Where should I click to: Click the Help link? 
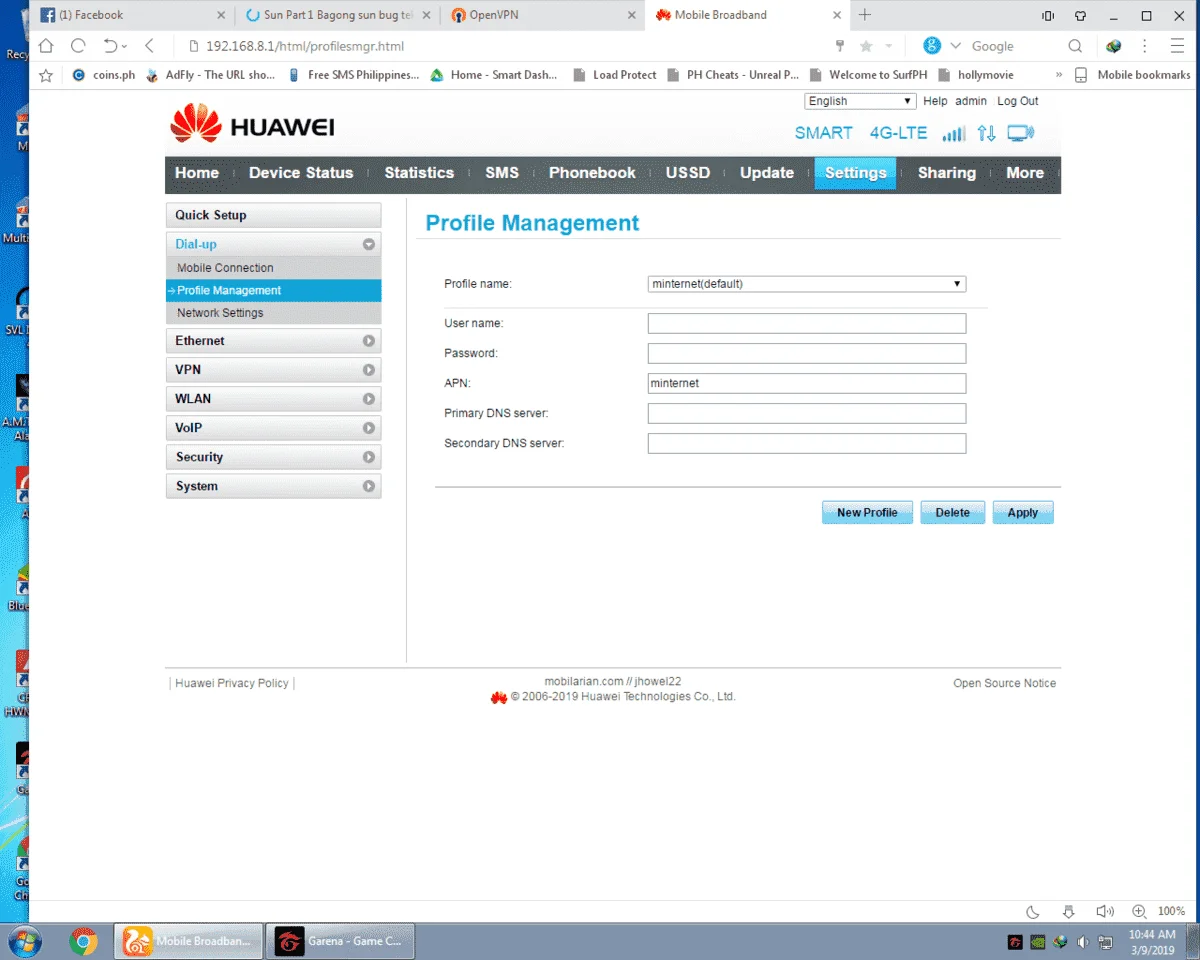(x=935, y=101)
